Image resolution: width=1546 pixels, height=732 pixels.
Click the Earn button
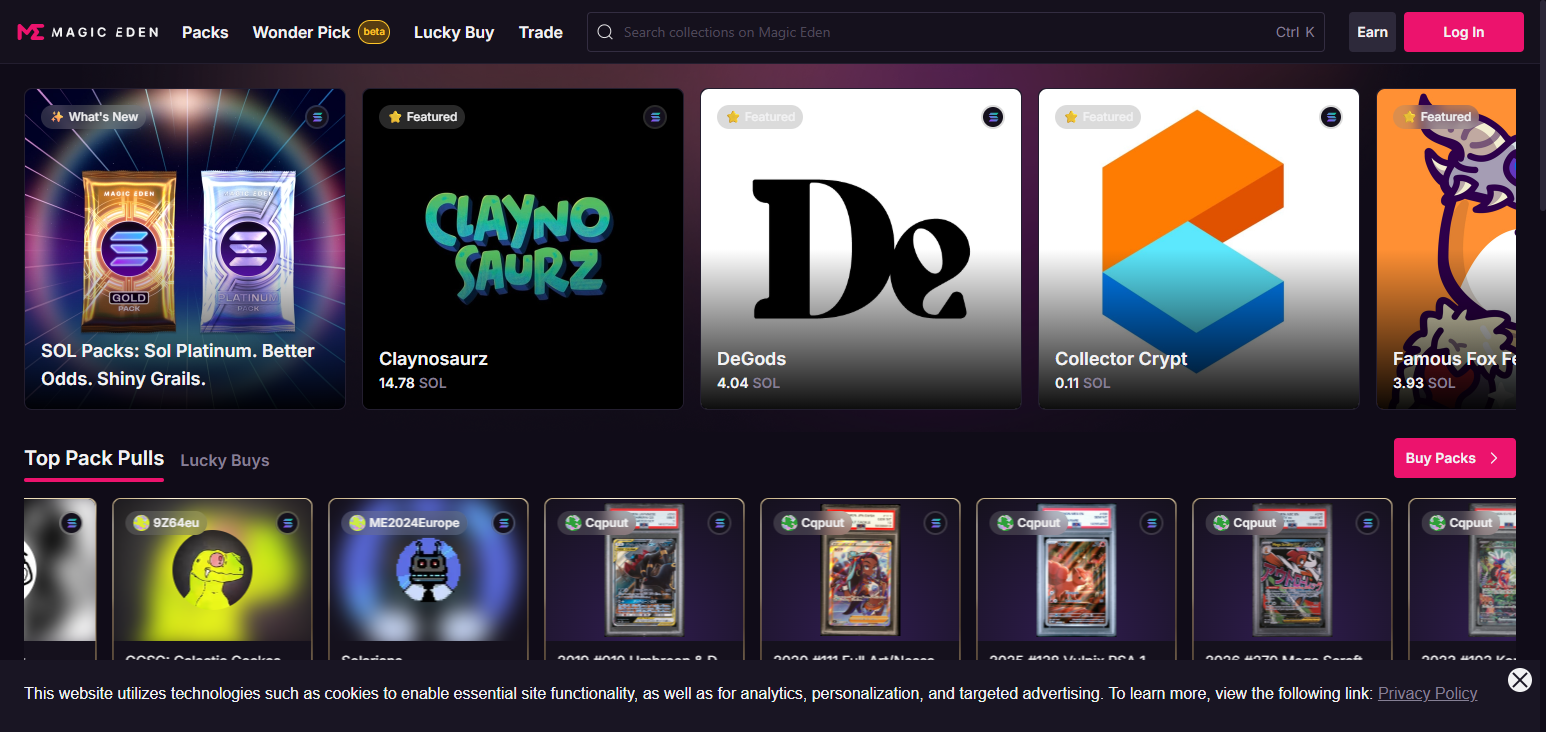1372,32
